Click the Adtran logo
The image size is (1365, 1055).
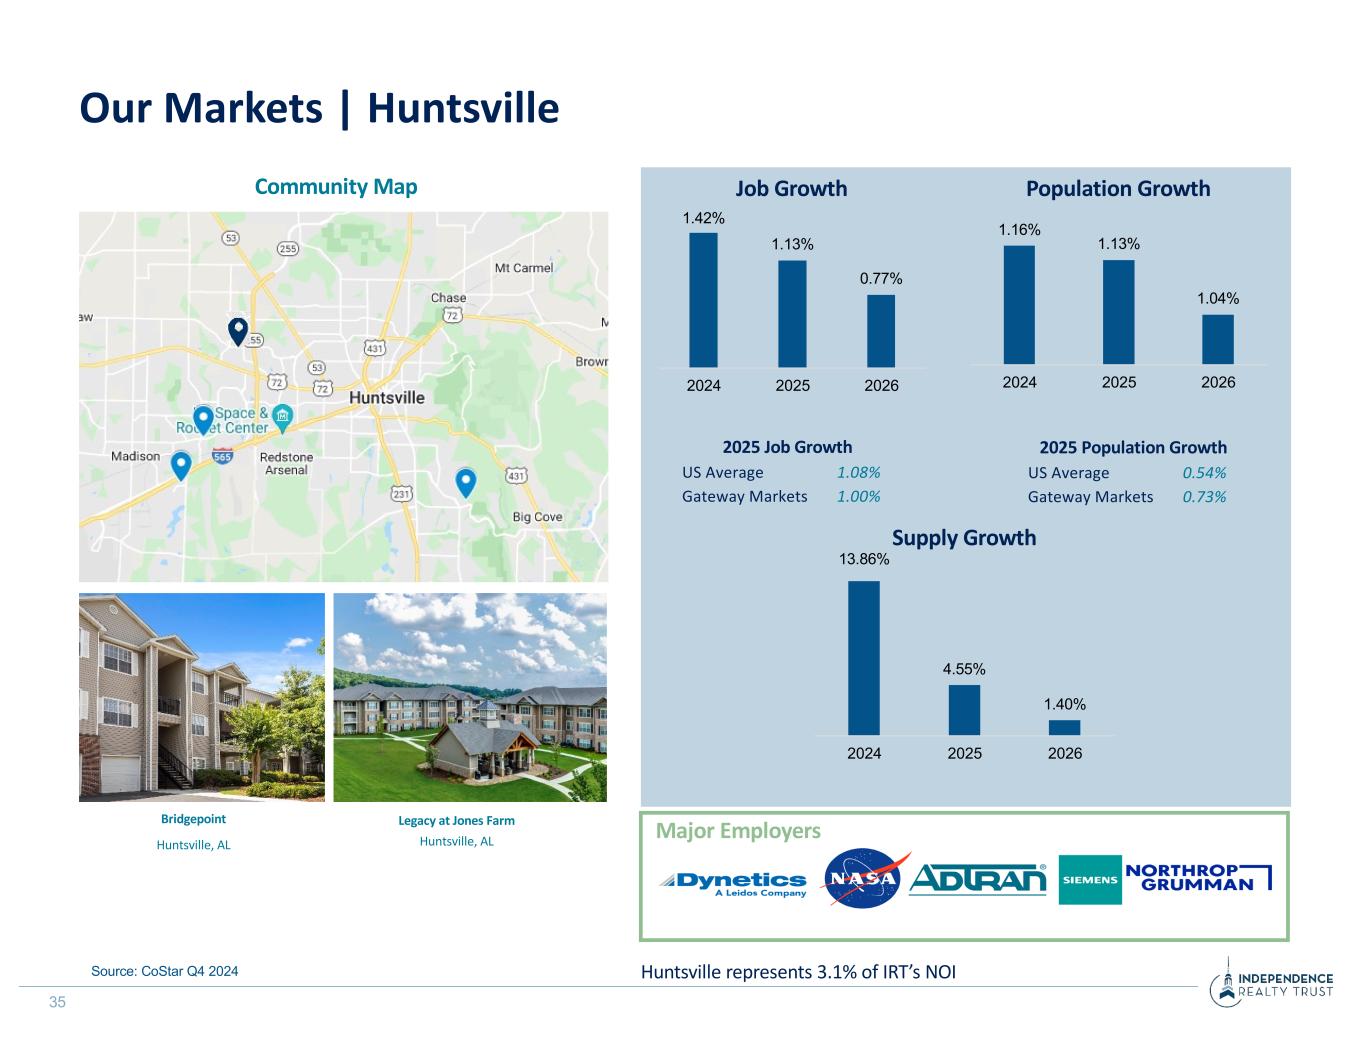tap(978, 880)
